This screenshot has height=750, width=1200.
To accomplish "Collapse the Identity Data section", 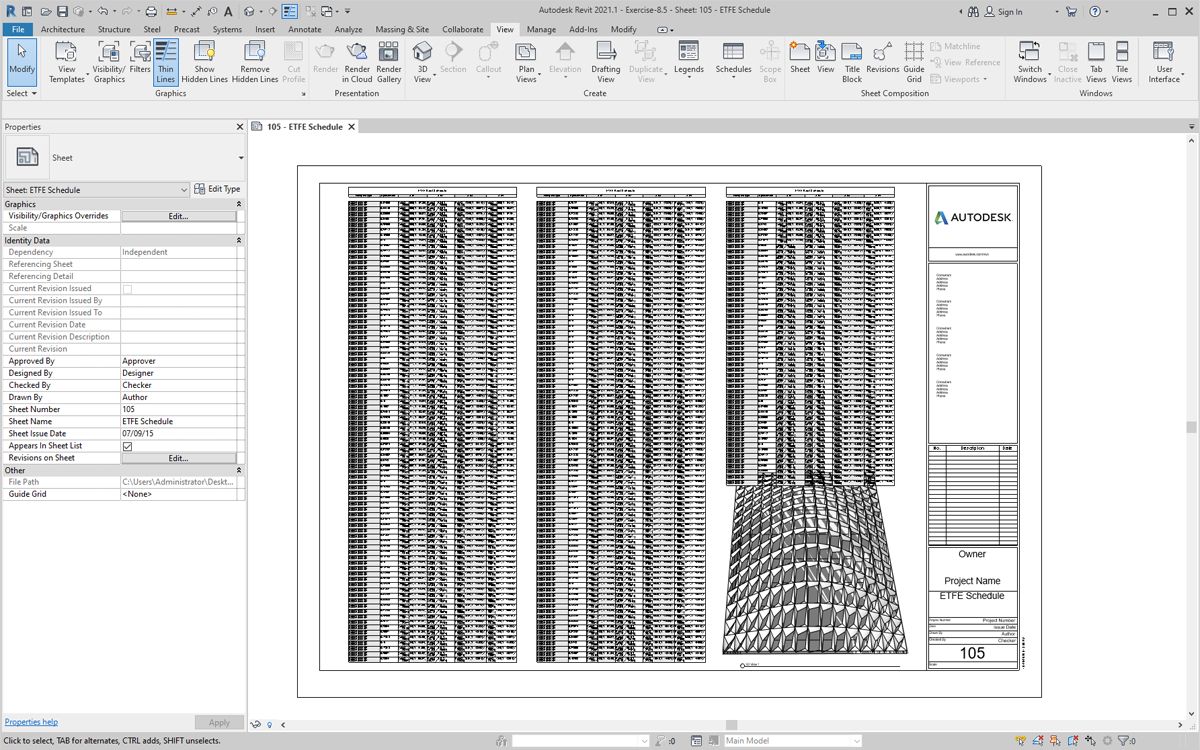I will tap(238, 241).
